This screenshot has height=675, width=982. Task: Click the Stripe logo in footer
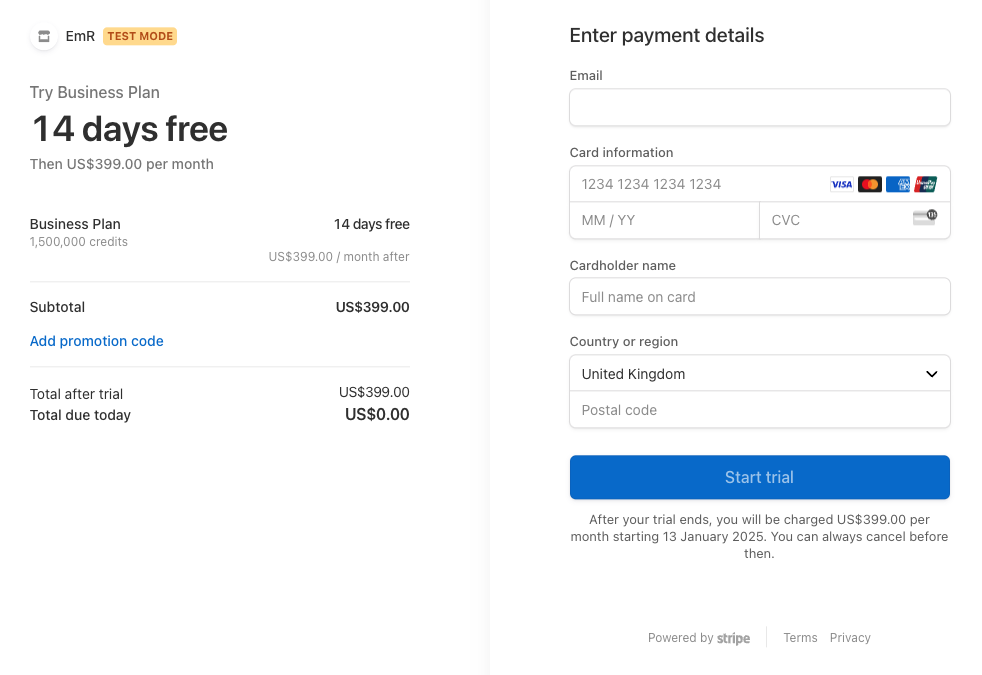tap(733, 638)
